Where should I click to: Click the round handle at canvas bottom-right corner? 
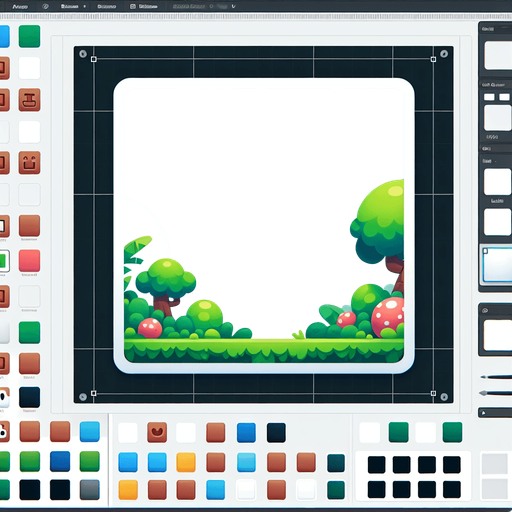(x=444, y=397)
